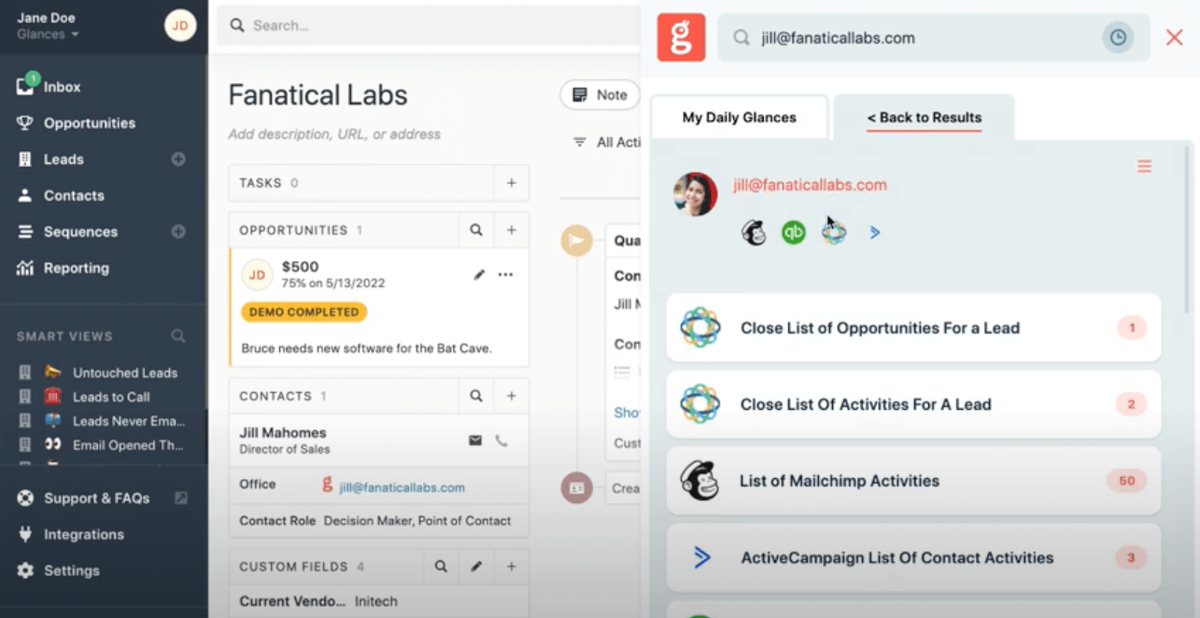
Task: Click the flag marker in the activity timeline
Action: (x=576, y=240)
